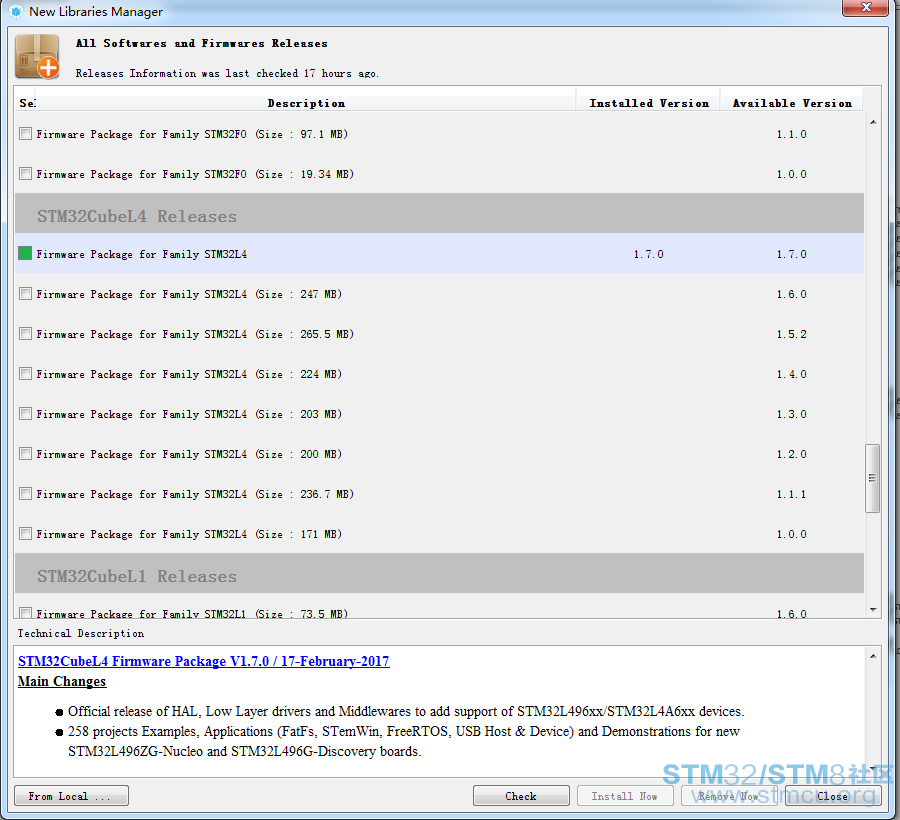Select available version 1.1.0 of STM32F0
Image resolution: width=900 pixels, height=820 pixels.
792,134
